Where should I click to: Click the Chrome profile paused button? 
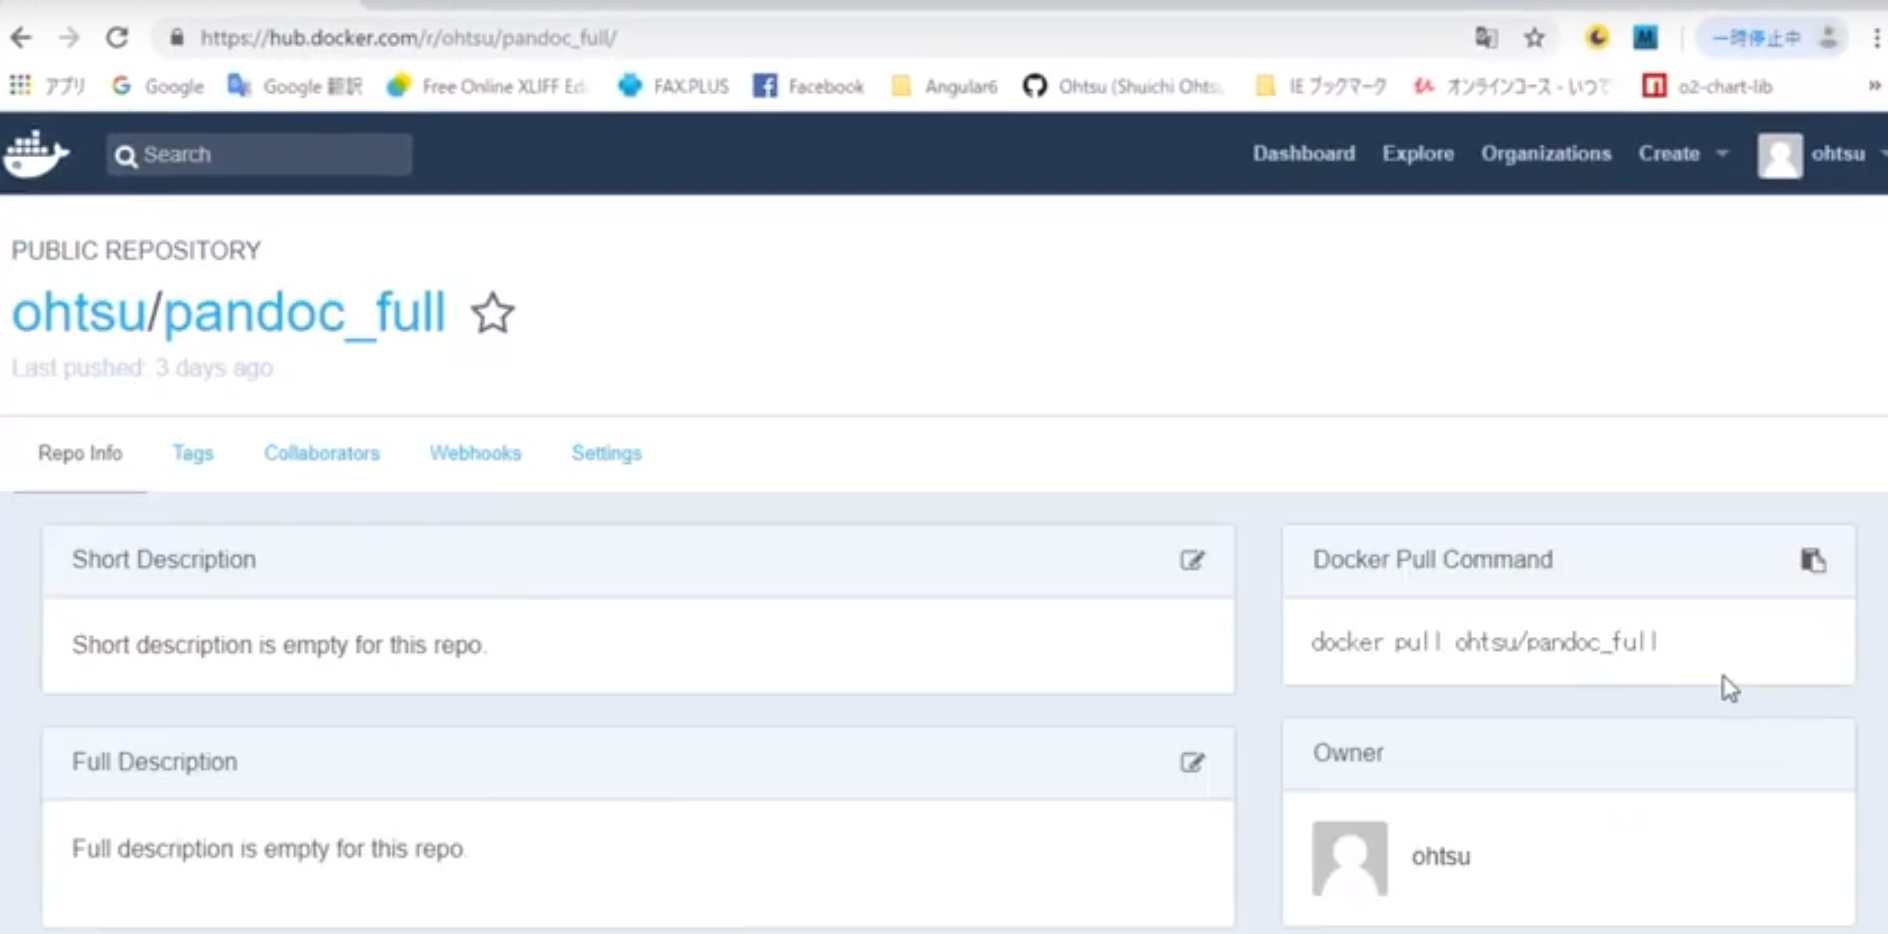[x=1773, y=38]
